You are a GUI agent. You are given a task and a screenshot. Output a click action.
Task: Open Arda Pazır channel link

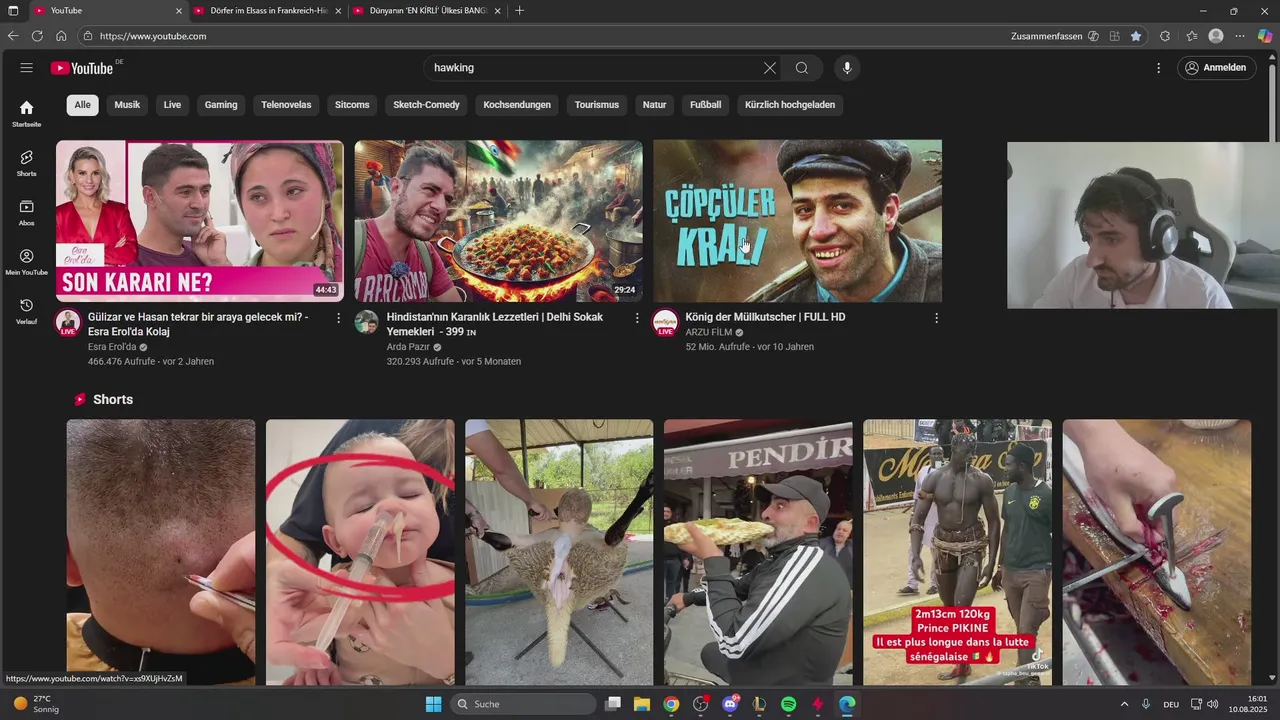[x=408, y=347]
